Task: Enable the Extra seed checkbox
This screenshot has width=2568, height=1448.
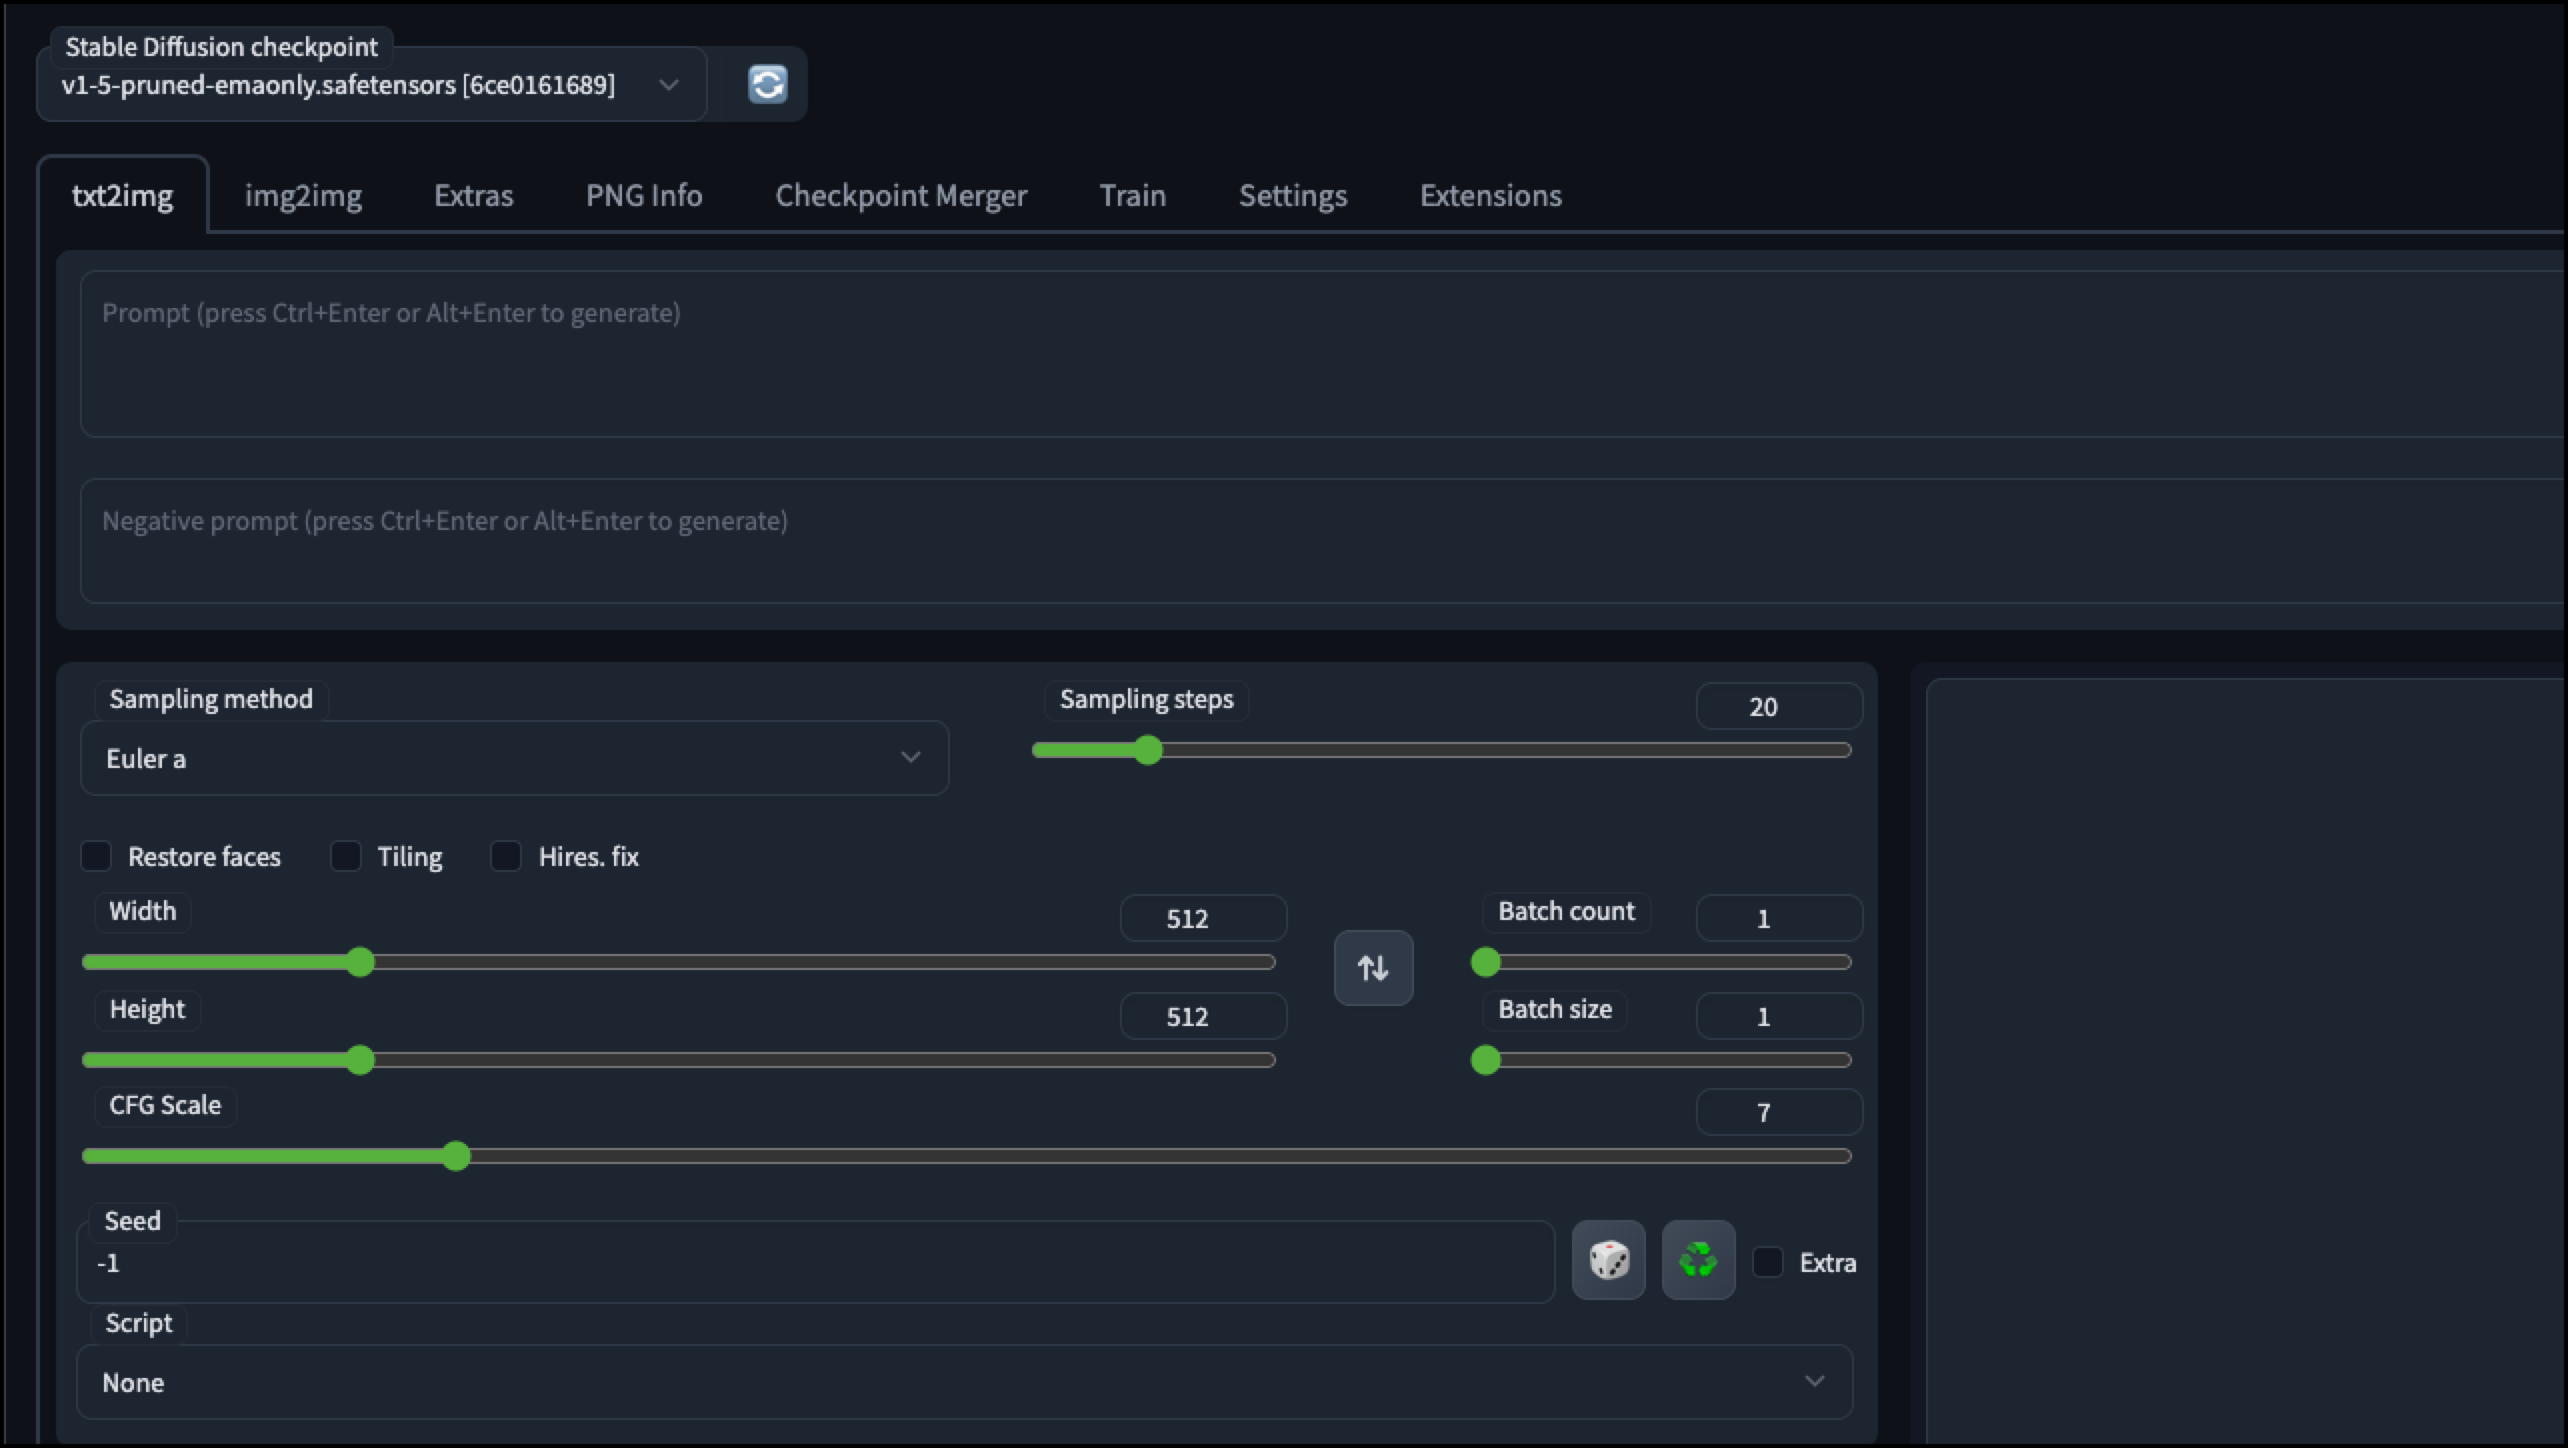Action: (1768, 1262)
